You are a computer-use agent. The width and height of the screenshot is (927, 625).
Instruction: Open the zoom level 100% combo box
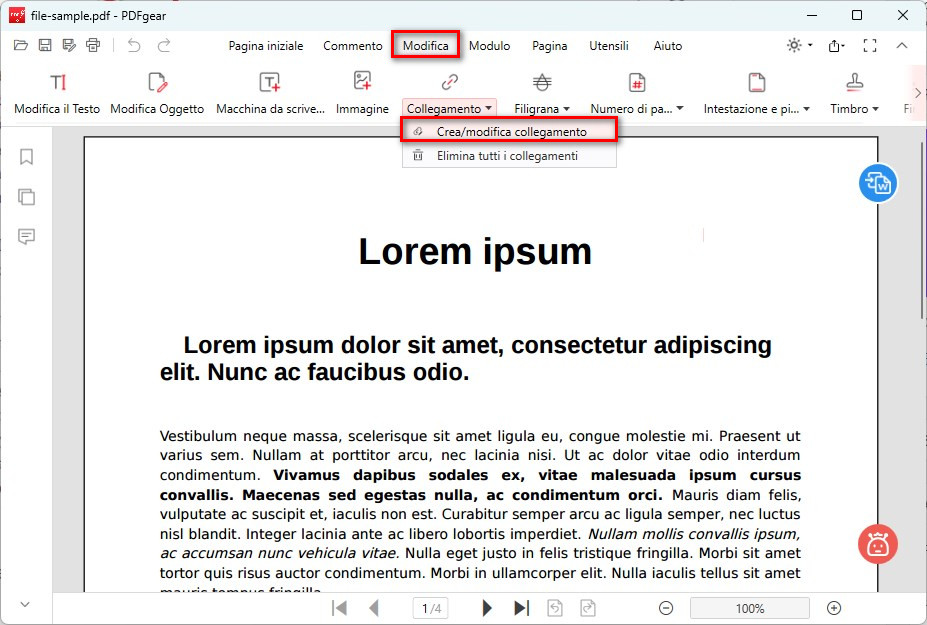tap(749, 608)
